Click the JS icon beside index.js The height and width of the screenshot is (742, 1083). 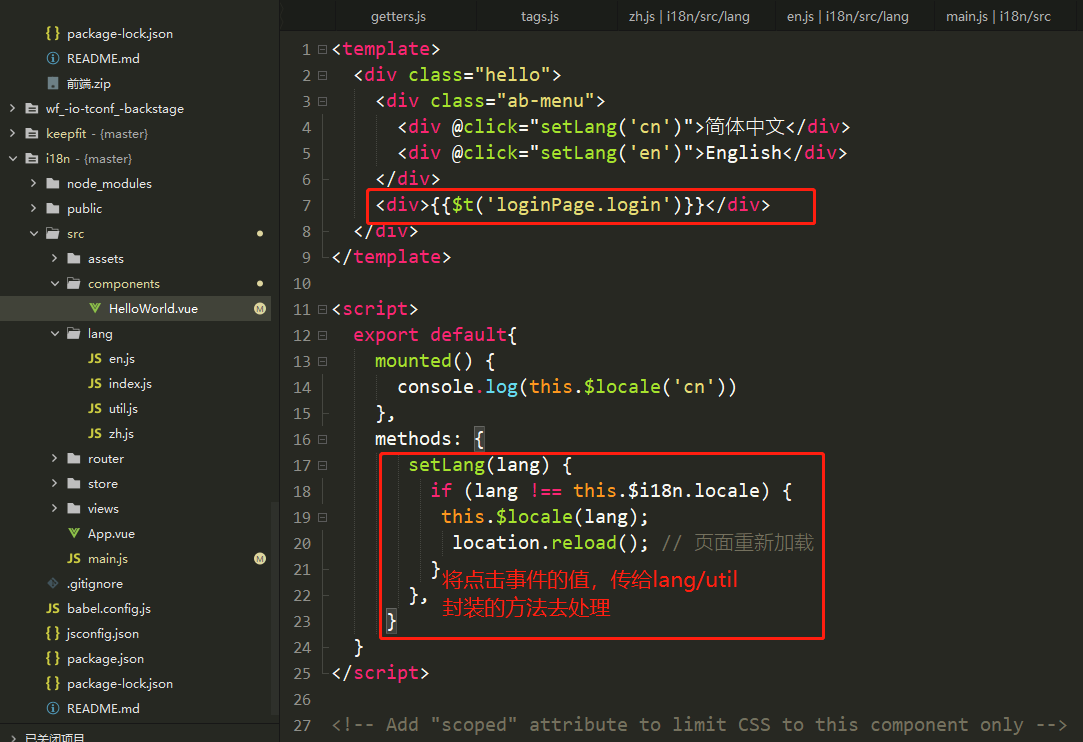pyautogui.click(x=95, y=383)
